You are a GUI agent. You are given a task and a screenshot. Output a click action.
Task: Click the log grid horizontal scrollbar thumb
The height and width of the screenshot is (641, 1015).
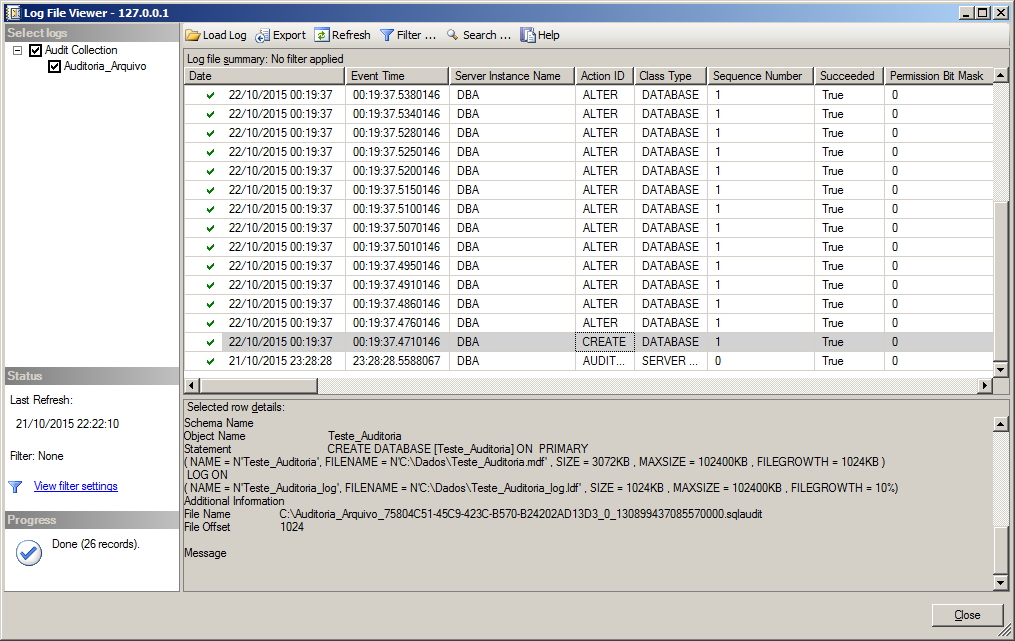pos(259,385)
